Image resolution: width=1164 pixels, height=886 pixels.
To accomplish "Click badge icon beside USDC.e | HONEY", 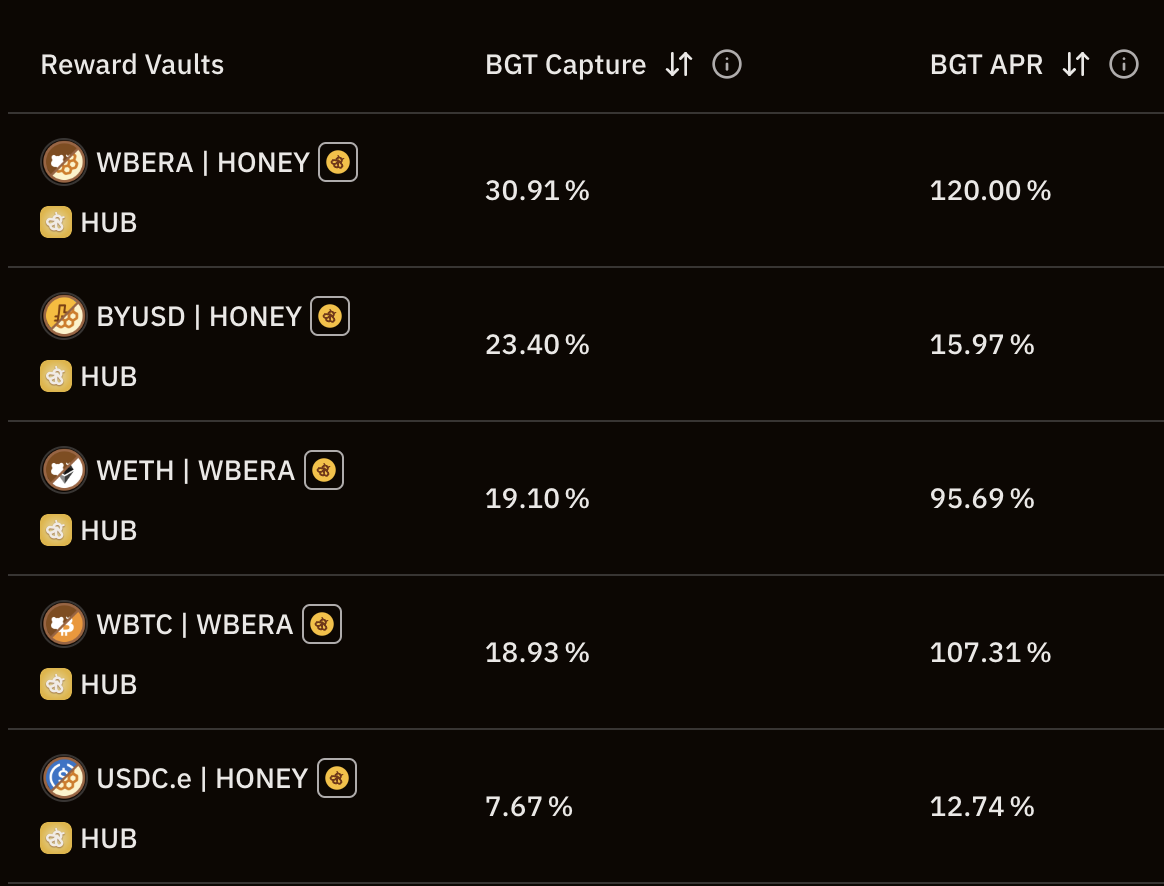I will click(x=337, y=778).
